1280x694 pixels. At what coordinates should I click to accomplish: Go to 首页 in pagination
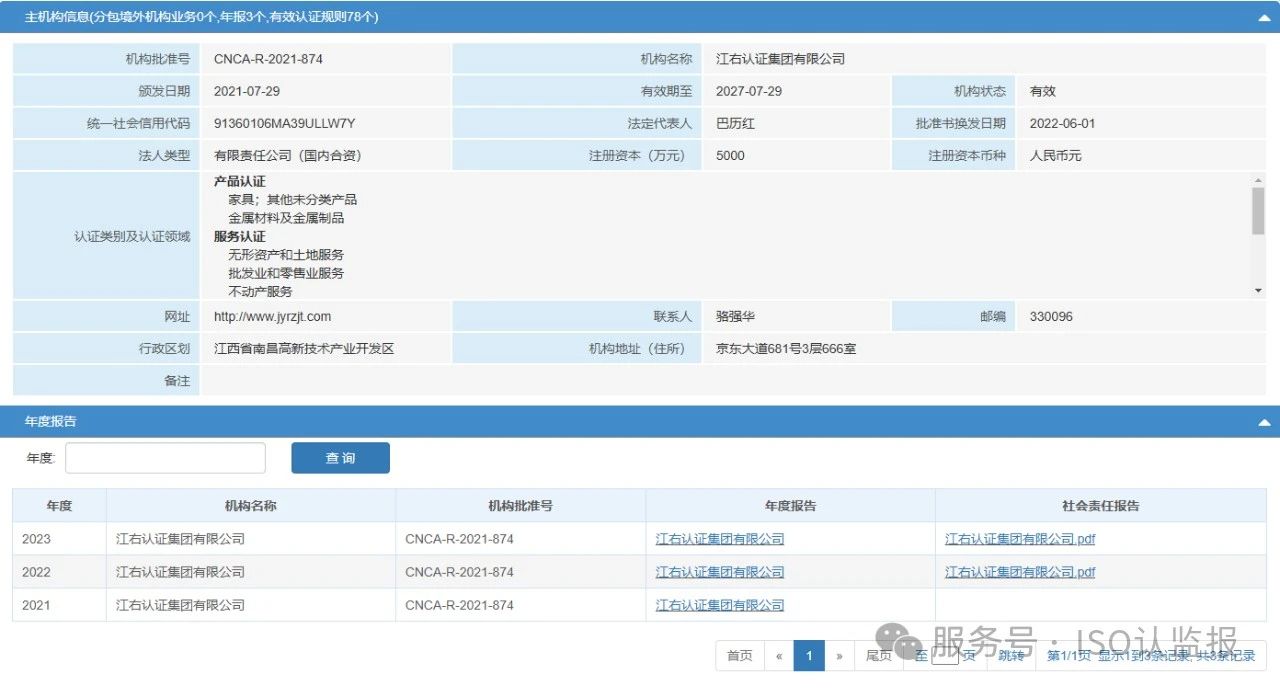point(740,656)
